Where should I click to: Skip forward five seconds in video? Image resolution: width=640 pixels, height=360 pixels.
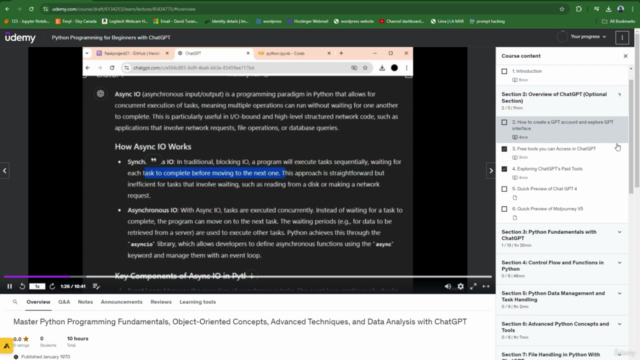pos(52,286)
